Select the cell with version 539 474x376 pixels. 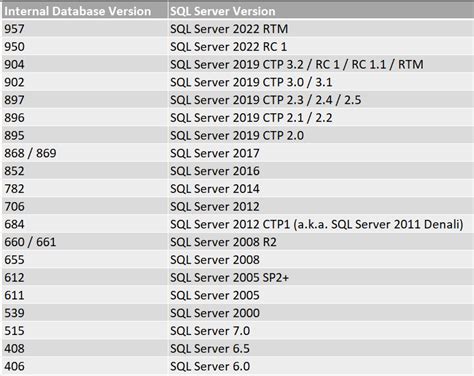[85, 313]
